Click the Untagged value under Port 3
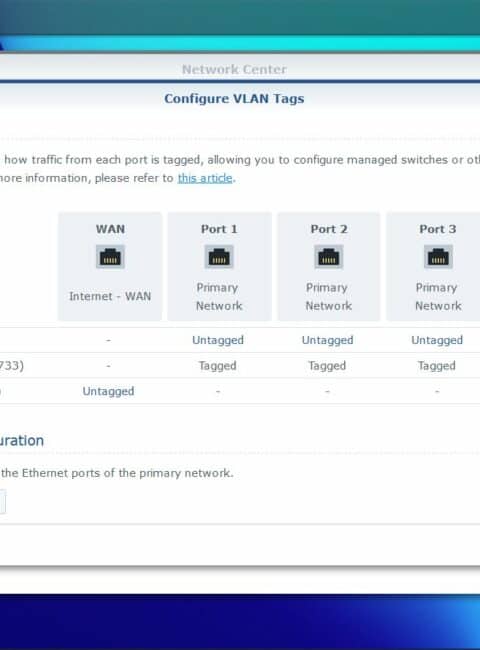 coord(437,340)
